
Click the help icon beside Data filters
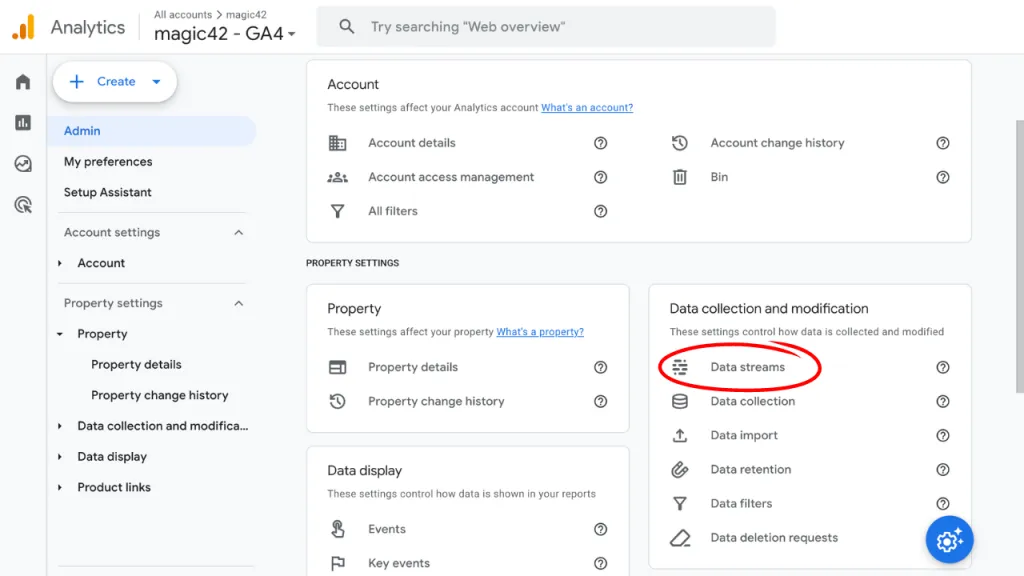942,504
